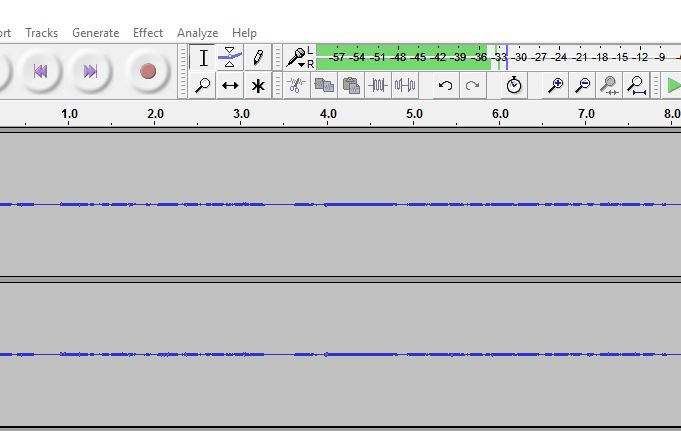Viewport: 681px width, 431px height.
Task: Click the Edit toolbar grabber handle
Action: (278, 85)
